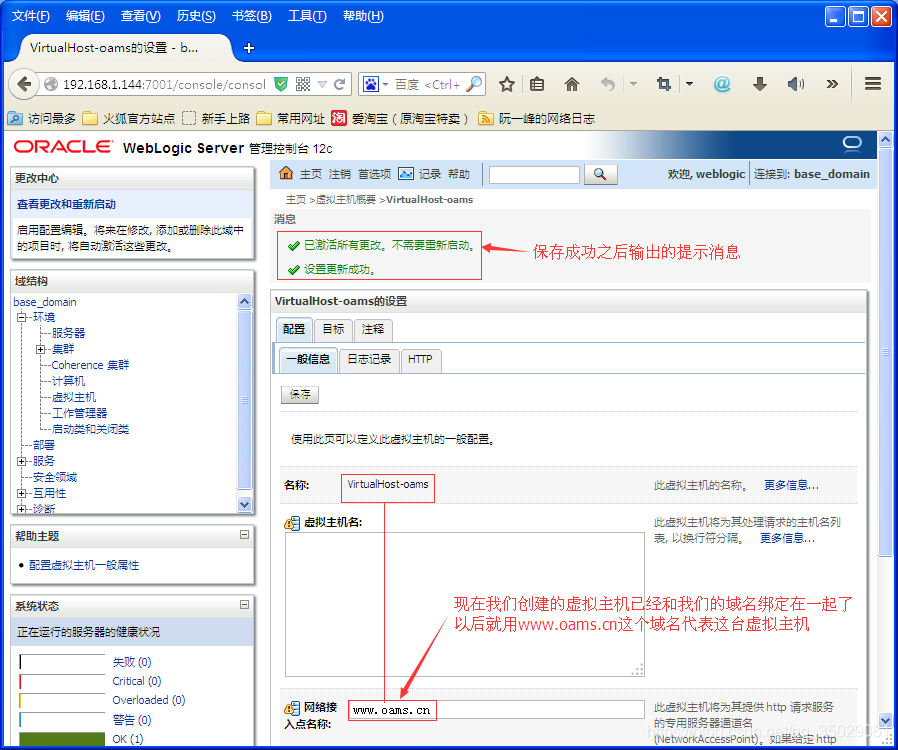Click the record 记录 icon
Image resolution: width=898 pixels, height=750 pixels.
pyautogui.click(x=406, y=173)
